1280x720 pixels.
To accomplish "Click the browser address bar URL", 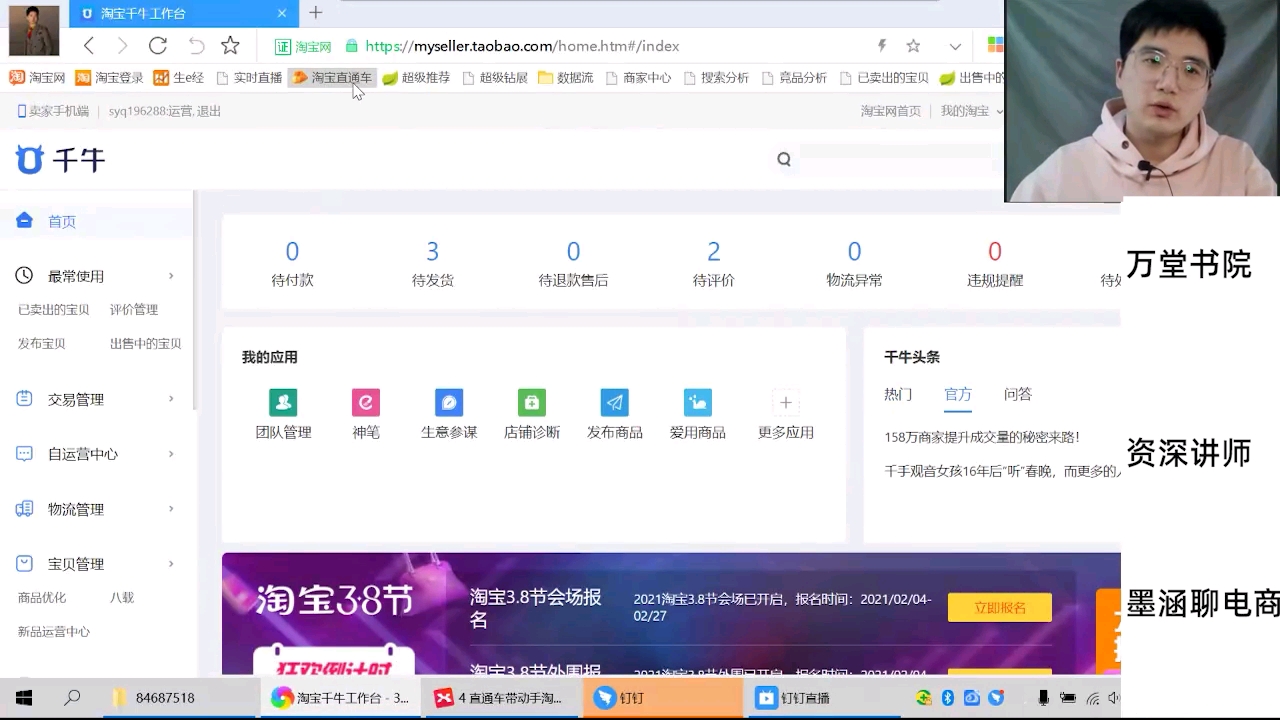I will point(522,46).
